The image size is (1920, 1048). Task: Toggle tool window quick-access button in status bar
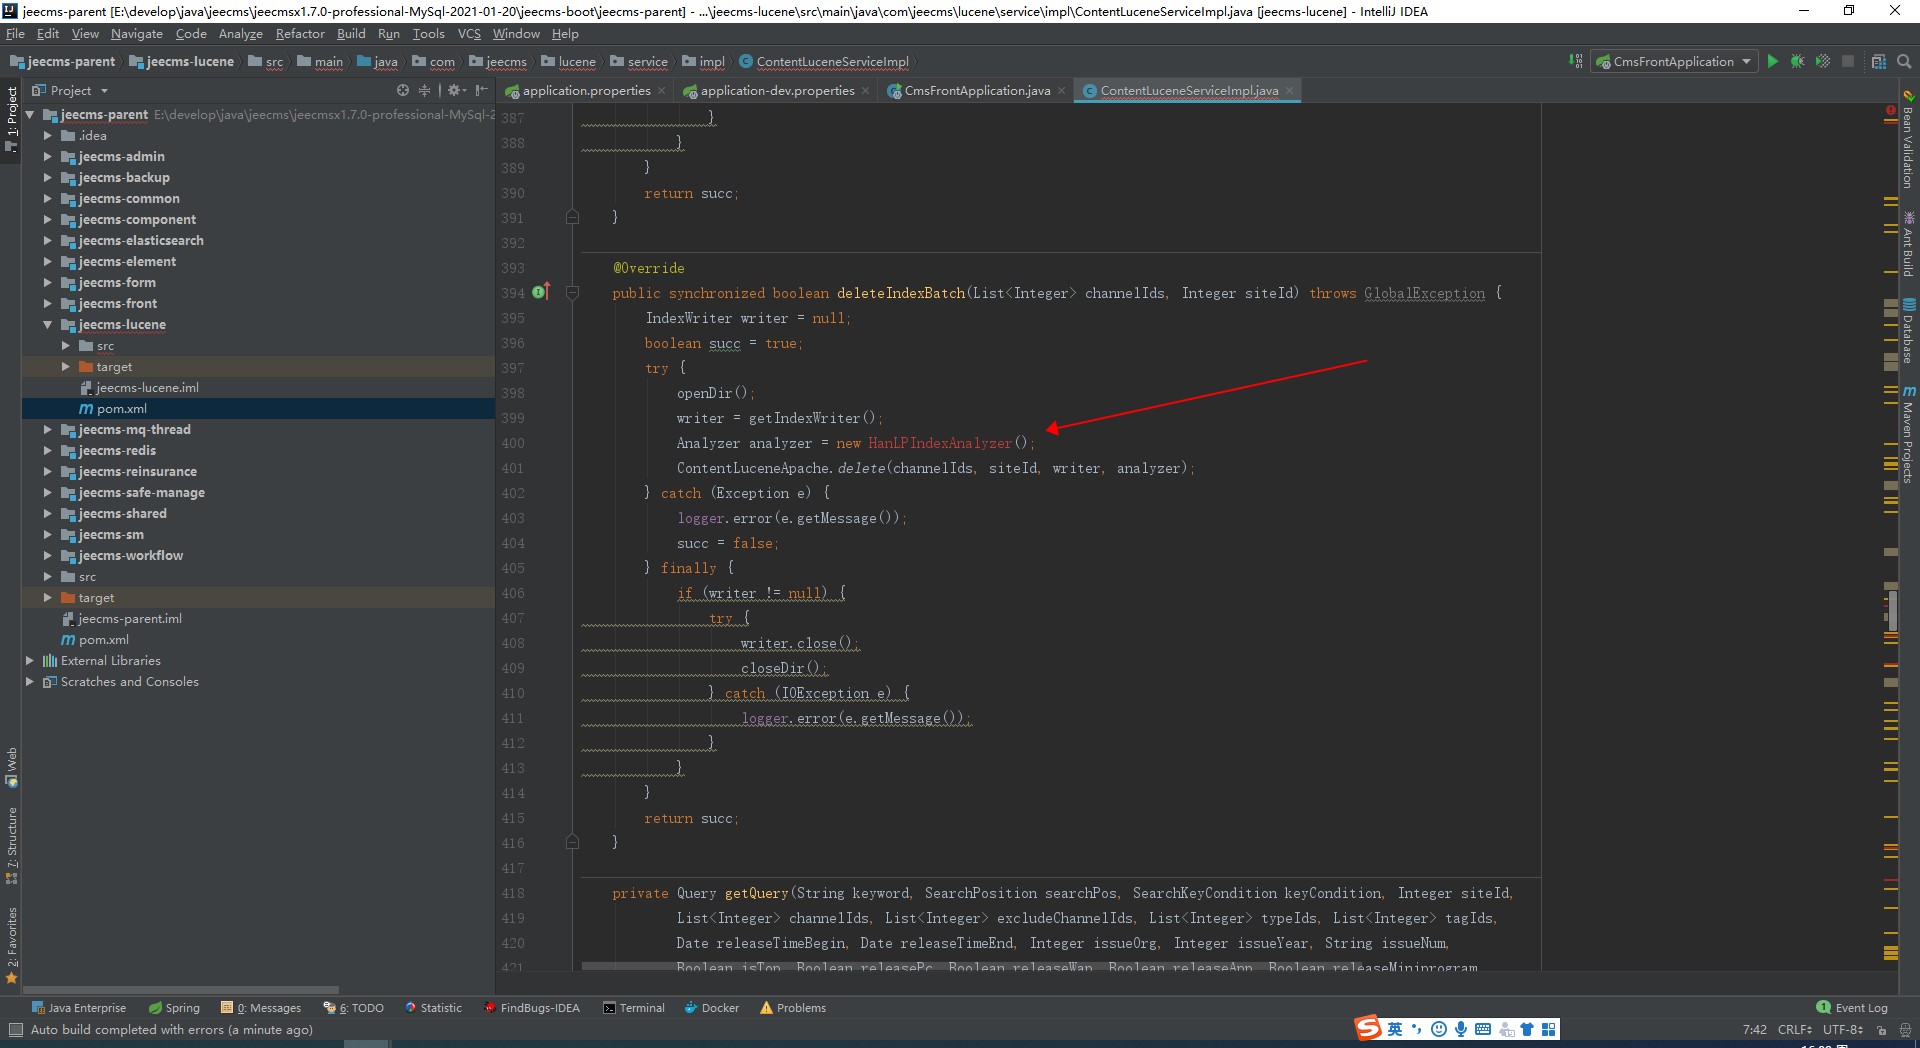click(15, 1030)
